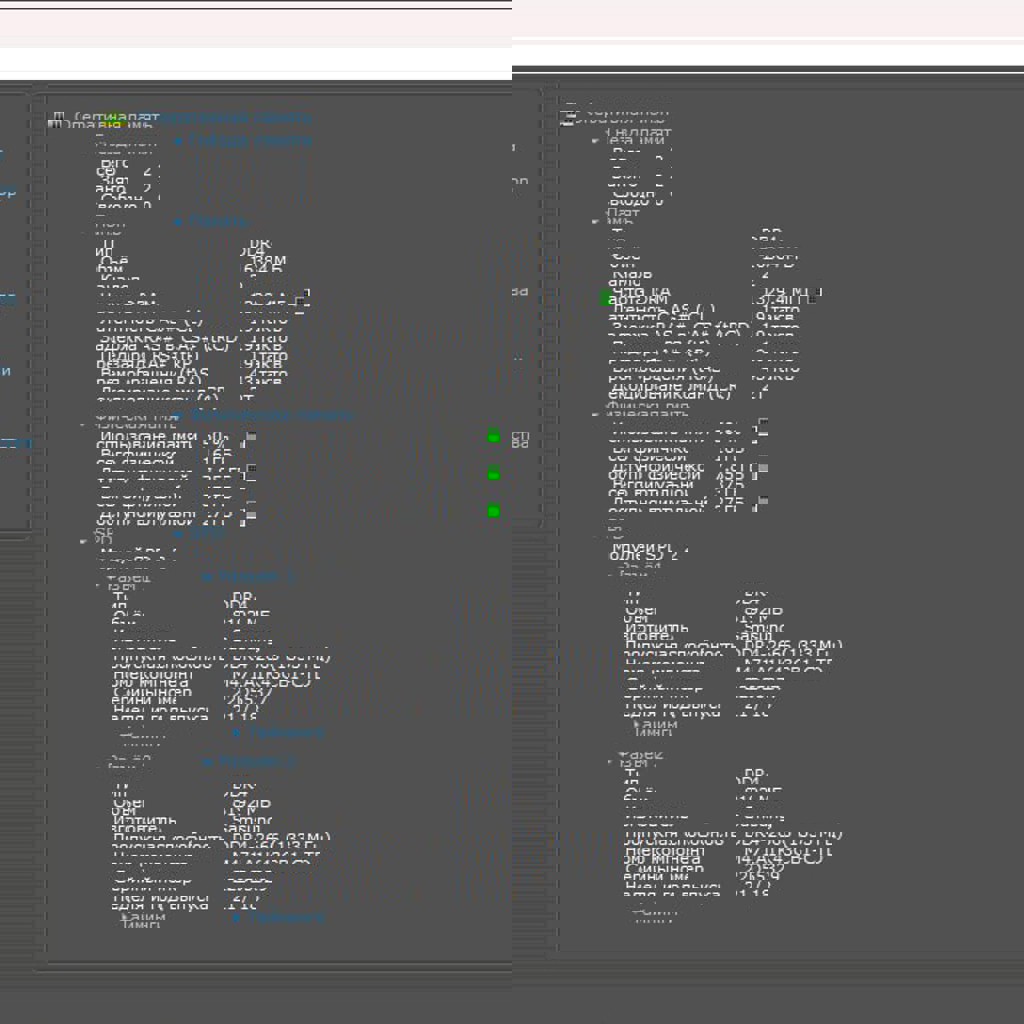Click the memory icon in left panel header
The height and width of the screenshot is (1024, 1024).
(x=57, y=119)
